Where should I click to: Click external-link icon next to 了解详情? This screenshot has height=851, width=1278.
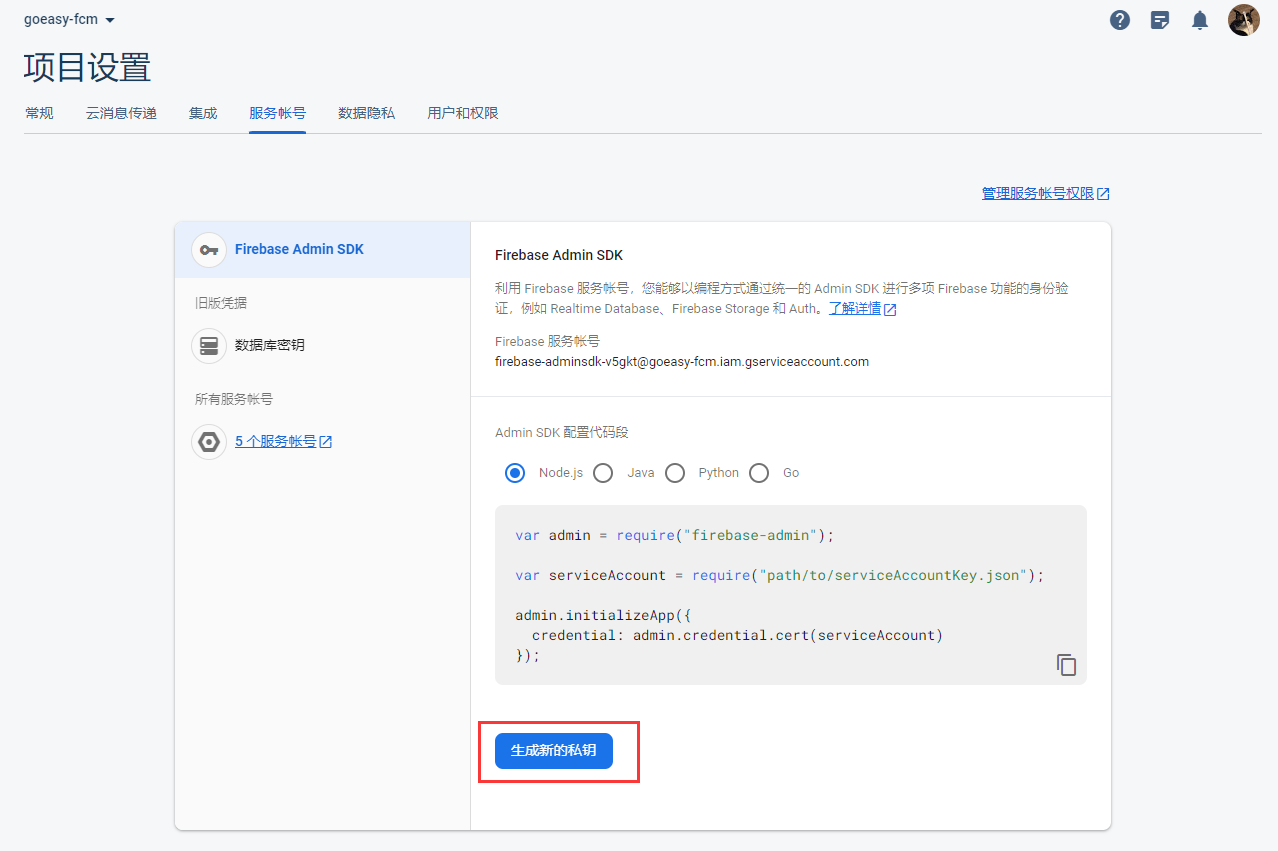pyautogui.click(x=890, y=309)
